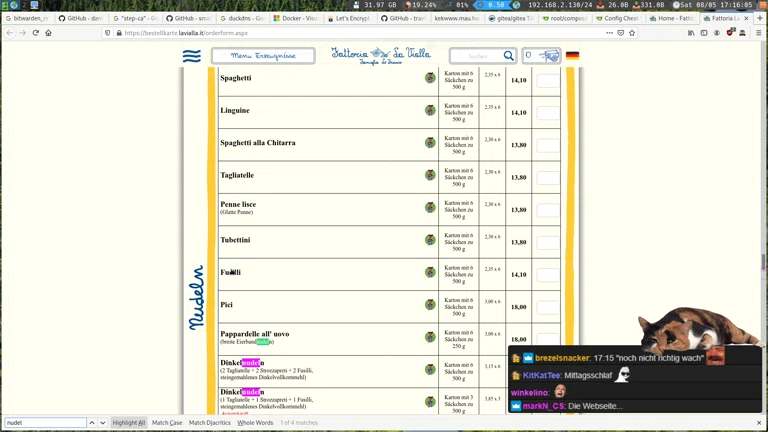Switch to the duckdns Google tab
This screenshot has width=768, height=432.
[242, 18]
